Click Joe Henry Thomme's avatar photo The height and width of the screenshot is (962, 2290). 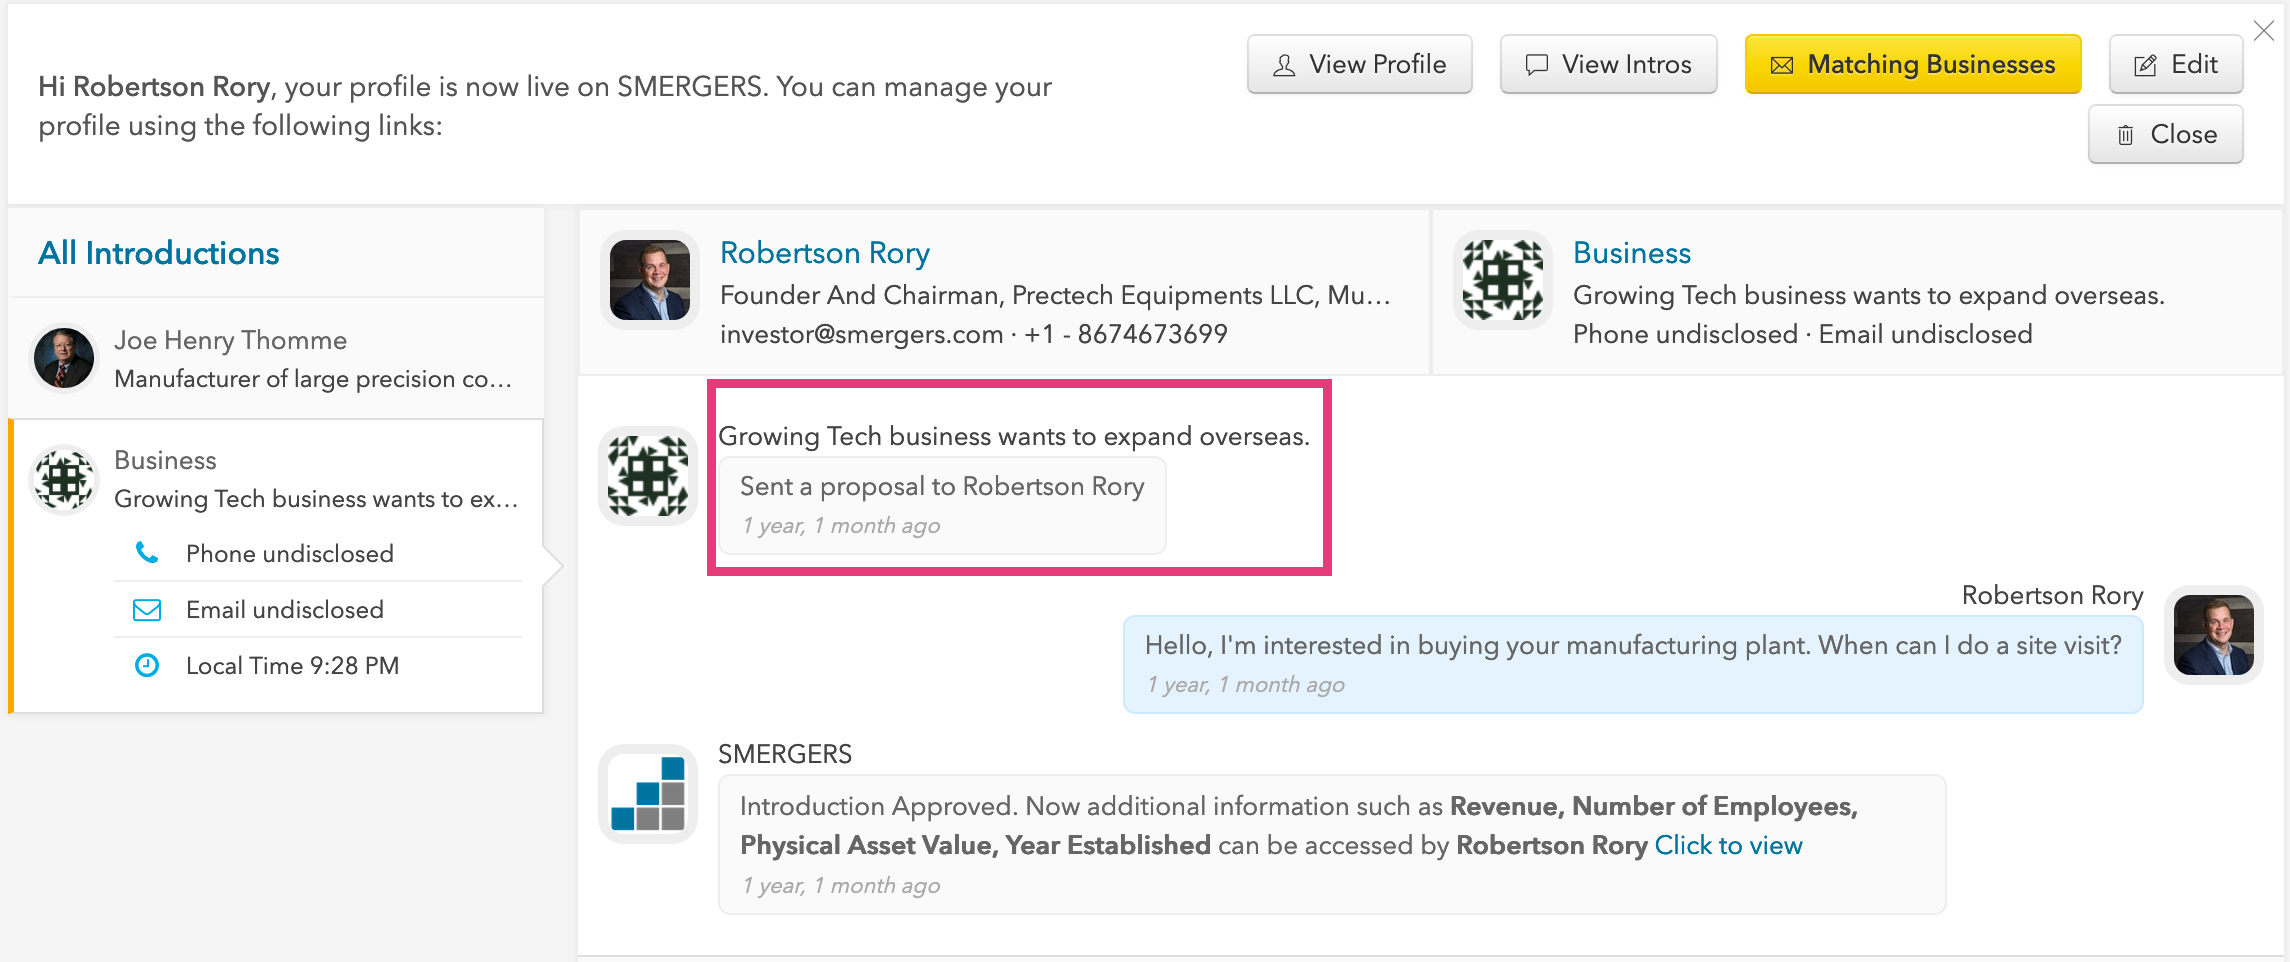point(64,358)
